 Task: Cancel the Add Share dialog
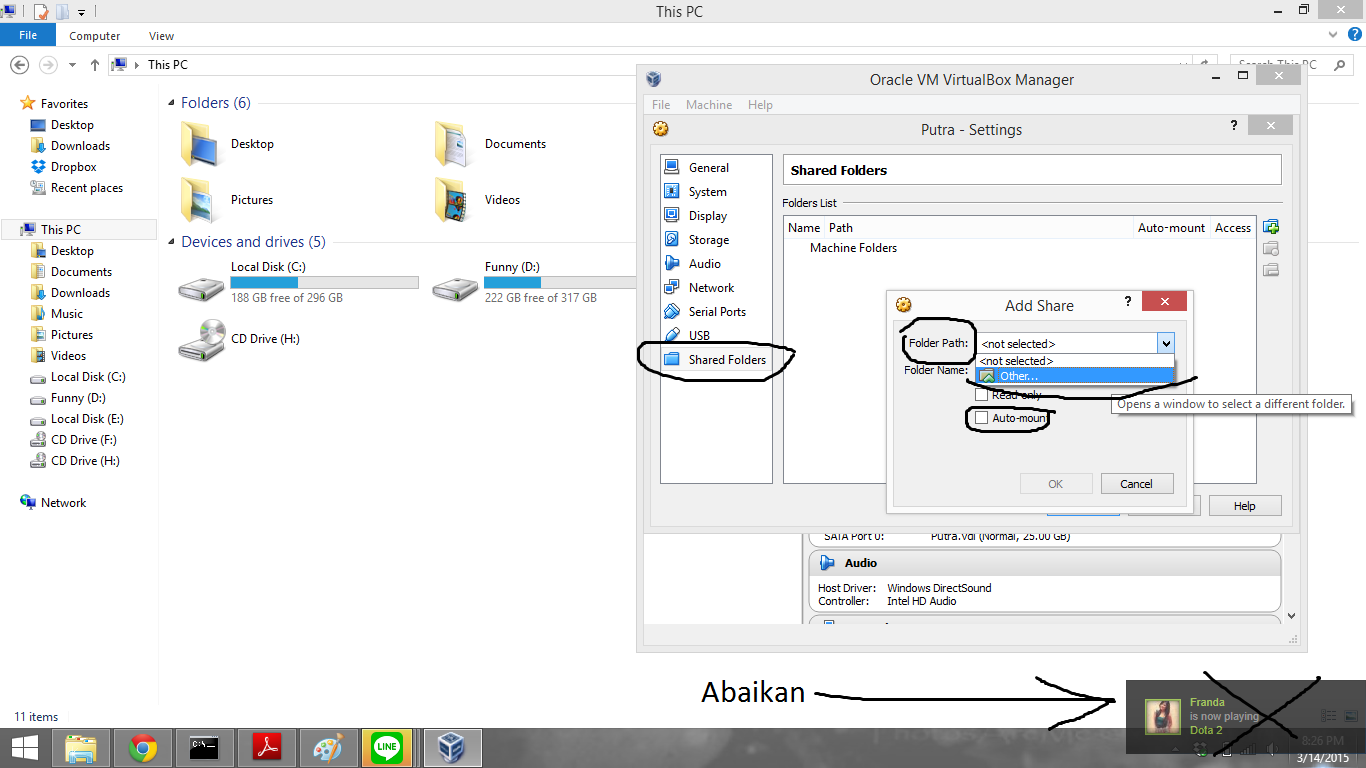click(x=1136, y=484)
